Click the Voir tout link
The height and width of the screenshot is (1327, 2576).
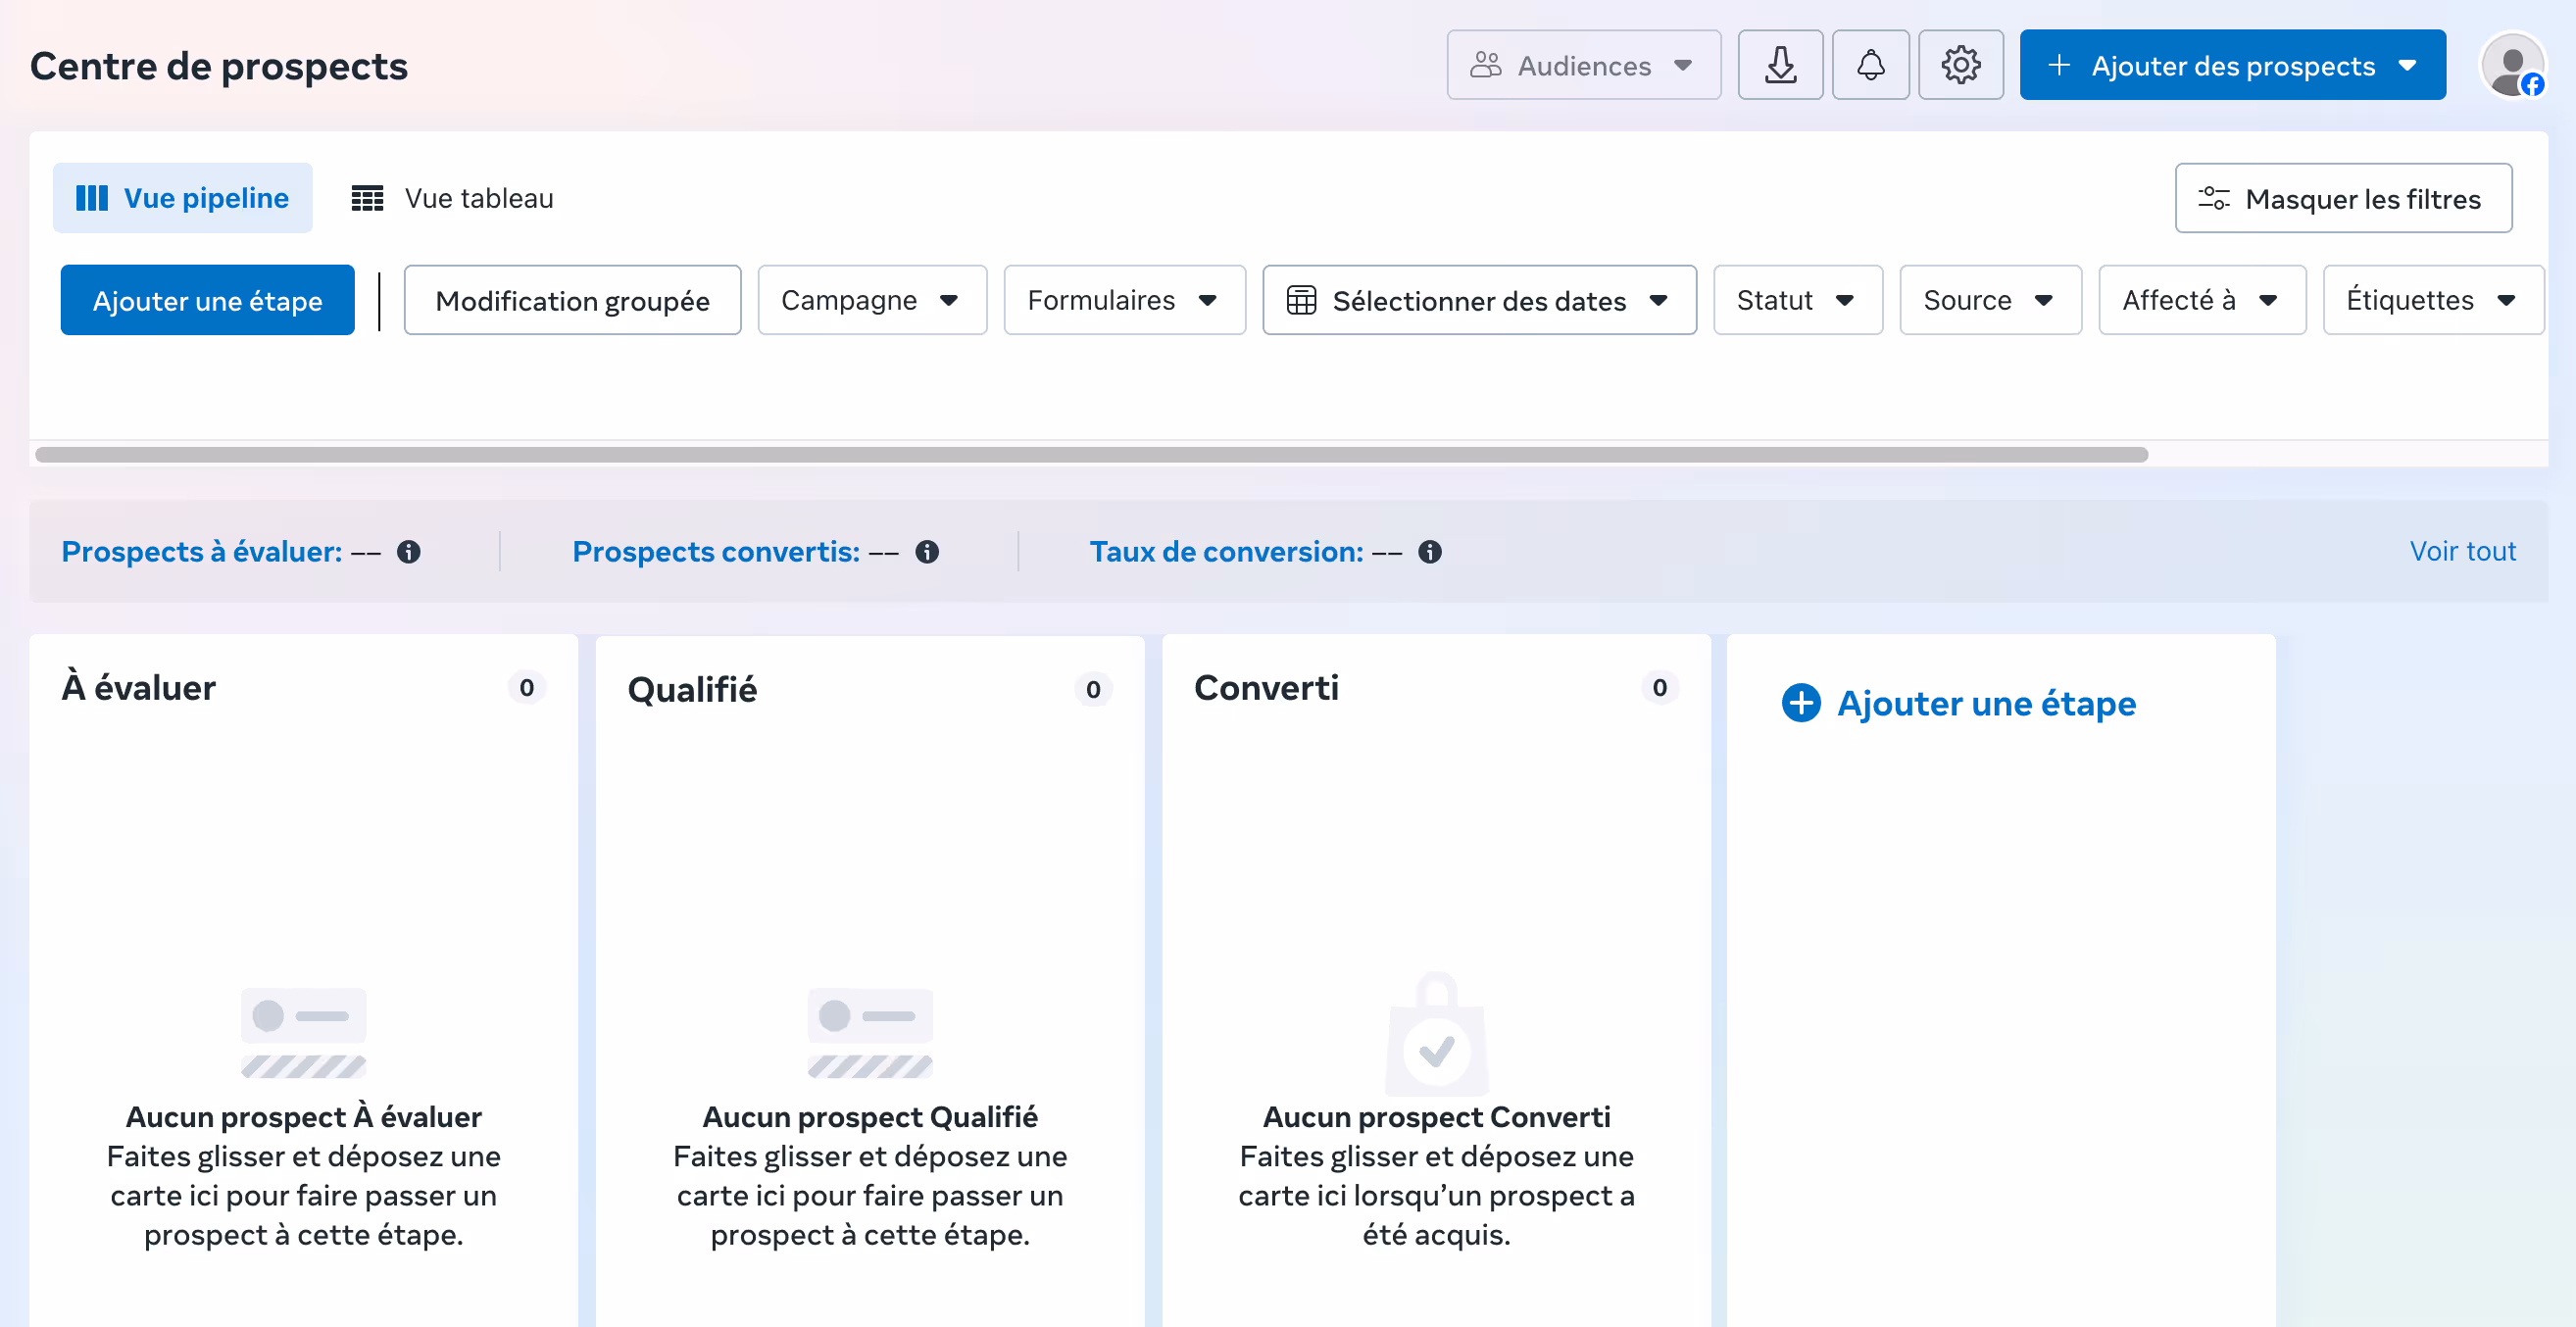(2462, 551)
